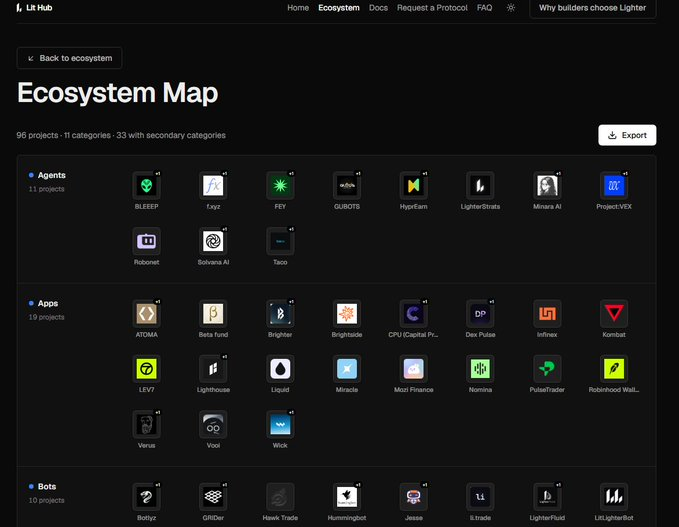
Task: Open the LEV7 app icon
Action: point(146,369)
